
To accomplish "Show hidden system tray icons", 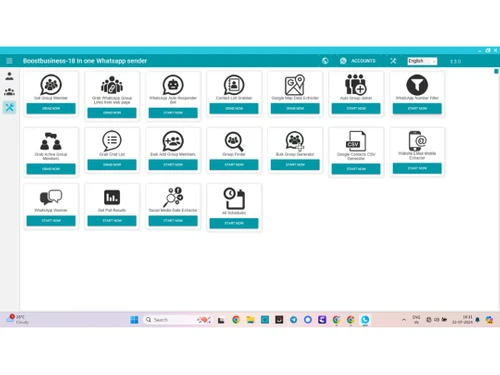I will coord(404,320).
